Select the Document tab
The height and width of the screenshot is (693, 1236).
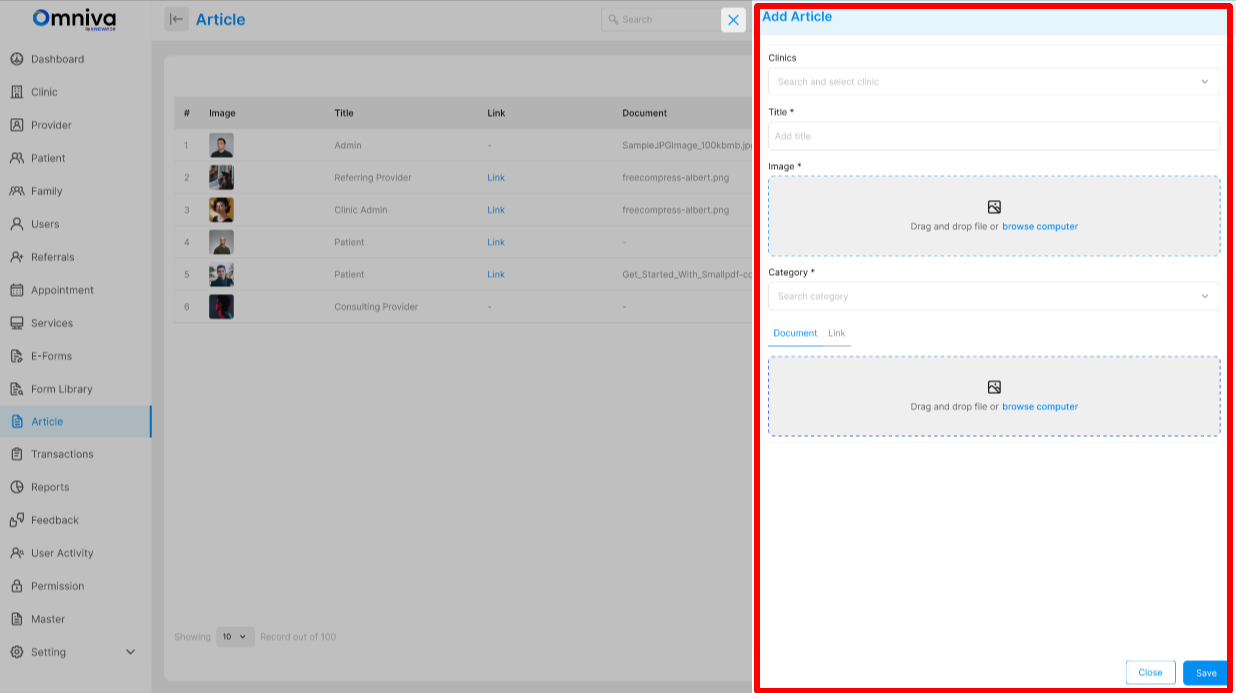point(794,333)
